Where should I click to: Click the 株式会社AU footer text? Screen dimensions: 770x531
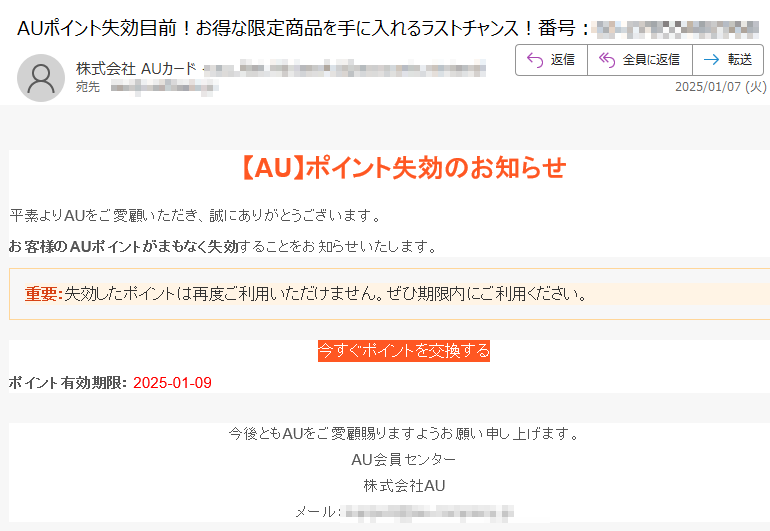coord(404,486)
